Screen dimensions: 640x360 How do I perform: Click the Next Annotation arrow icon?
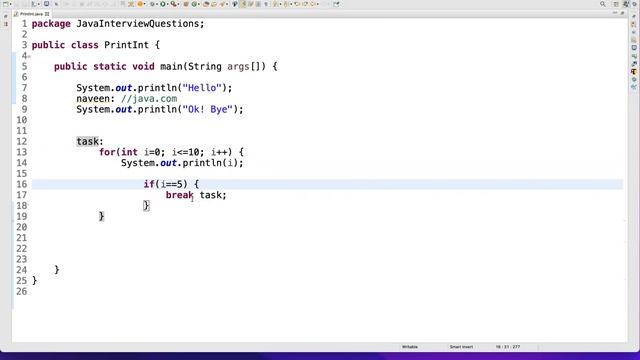coord(276,4)
